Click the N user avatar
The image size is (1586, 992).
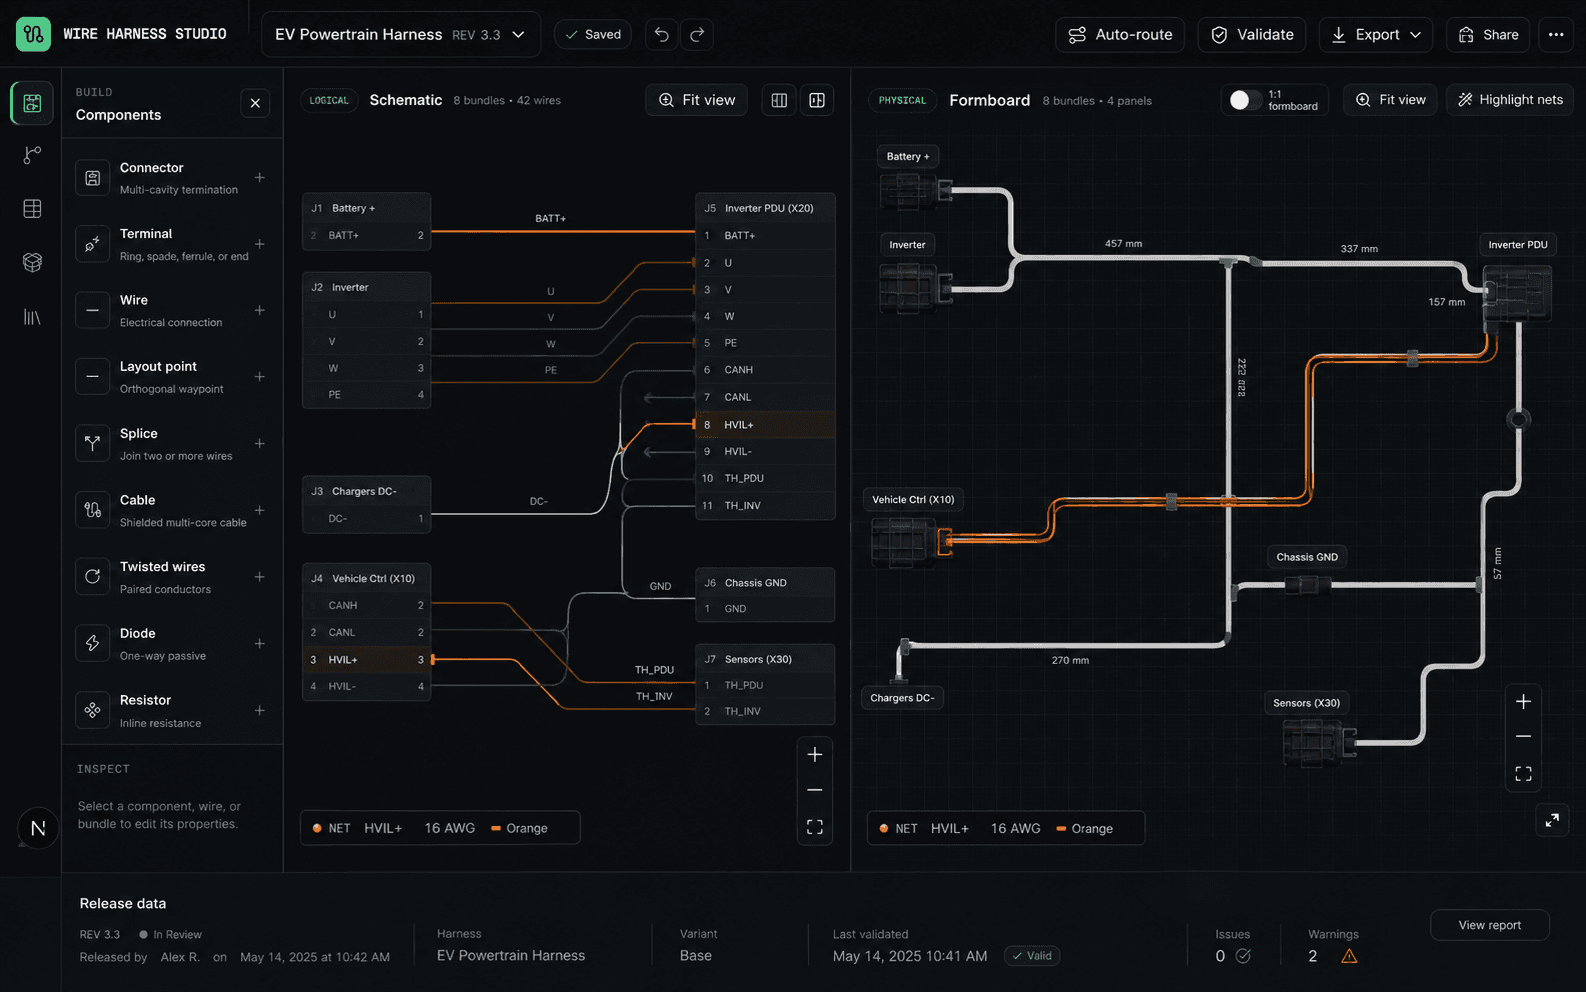[38, 828]
